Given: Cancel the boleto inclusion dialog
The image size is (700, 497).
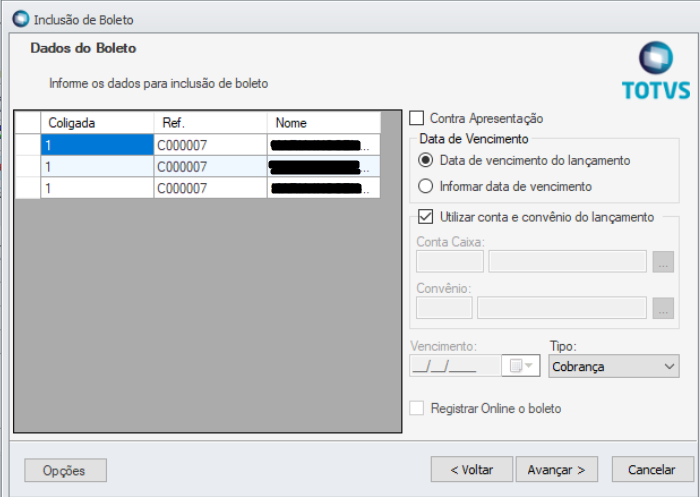Looking at the screenshot, I should tap(650, 469).
